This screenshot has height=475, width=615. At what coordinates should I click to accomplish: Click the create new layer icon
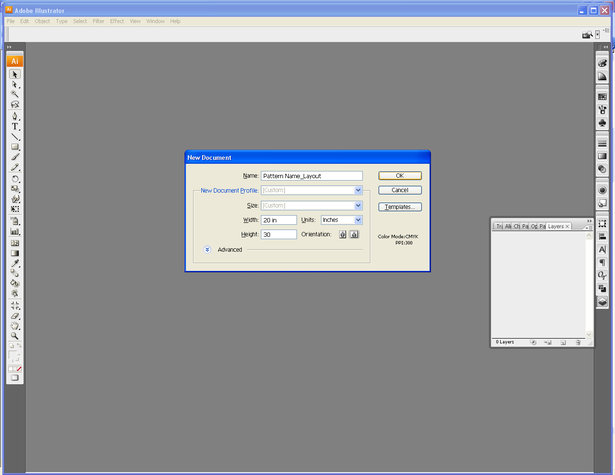[563, 342]
